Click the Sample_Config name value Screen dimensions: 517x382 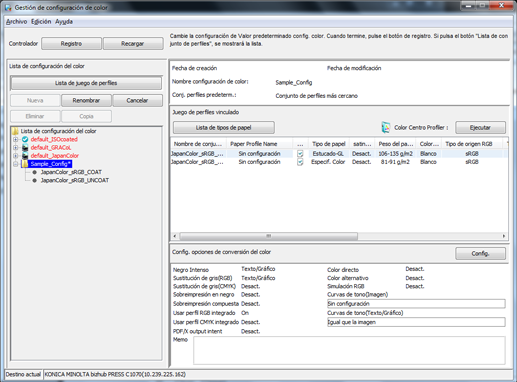tap(294, 82)
